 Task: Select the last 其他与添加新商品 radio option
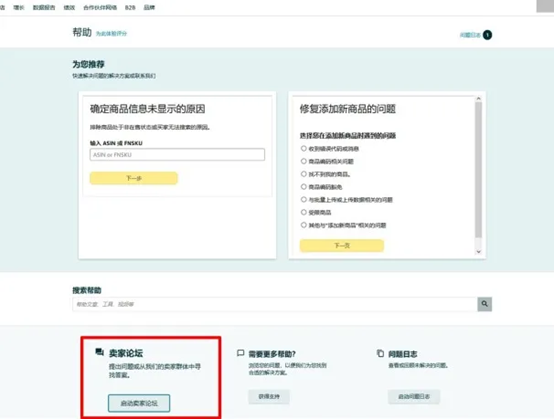point(303,225)
